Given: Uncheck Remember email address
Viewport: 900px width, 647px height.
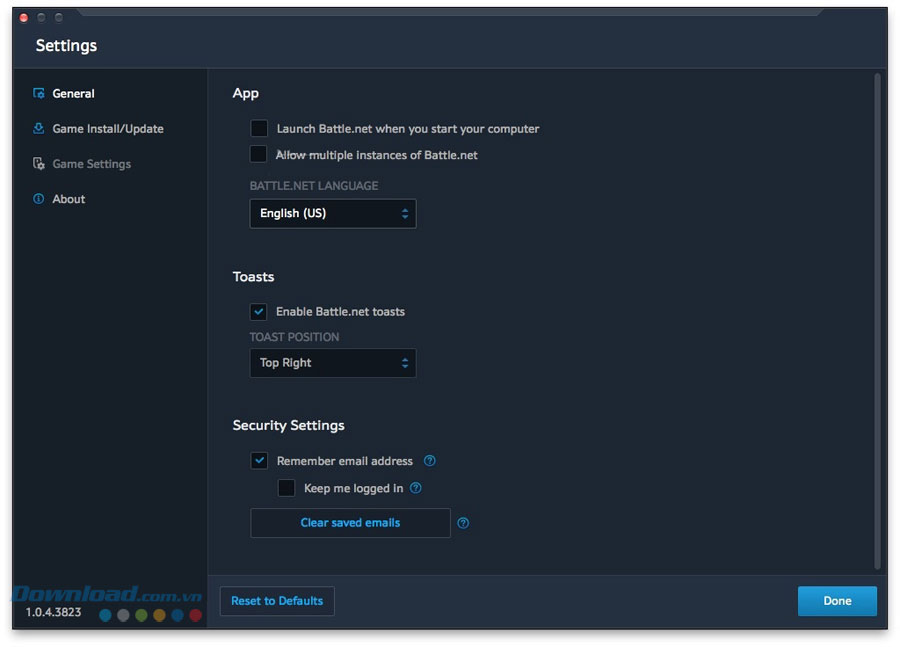Looking at the screenshot, I should 259,460.
